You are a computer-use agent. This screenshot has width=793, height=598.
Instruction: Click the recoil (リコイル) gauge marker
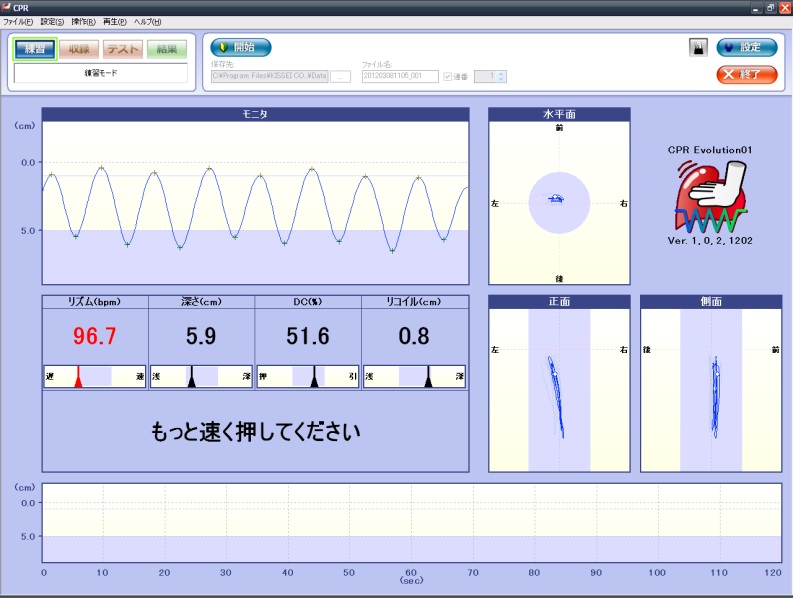[x=428, y=377]
